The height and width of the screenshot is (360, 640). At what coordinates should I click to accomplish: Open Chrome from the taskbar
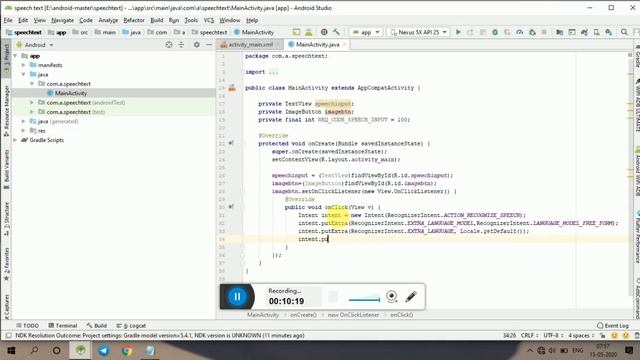pos(127,350)
